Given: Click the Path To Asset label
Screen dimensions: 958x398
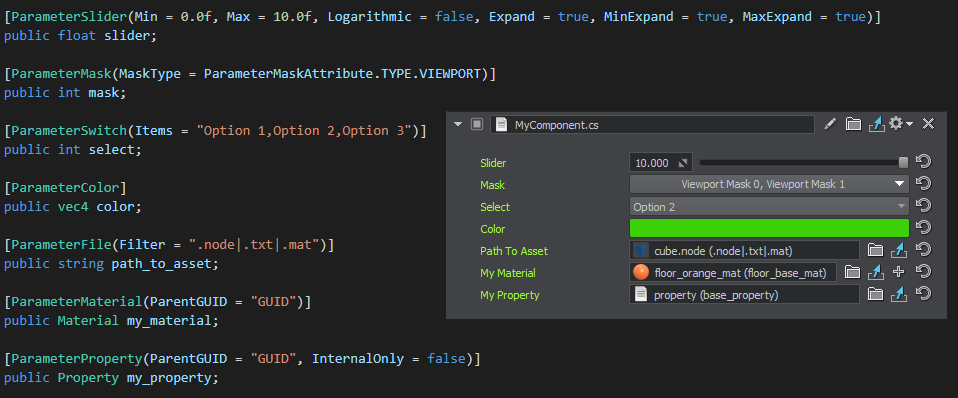Looking at the screenshot, I should (514, 251).
